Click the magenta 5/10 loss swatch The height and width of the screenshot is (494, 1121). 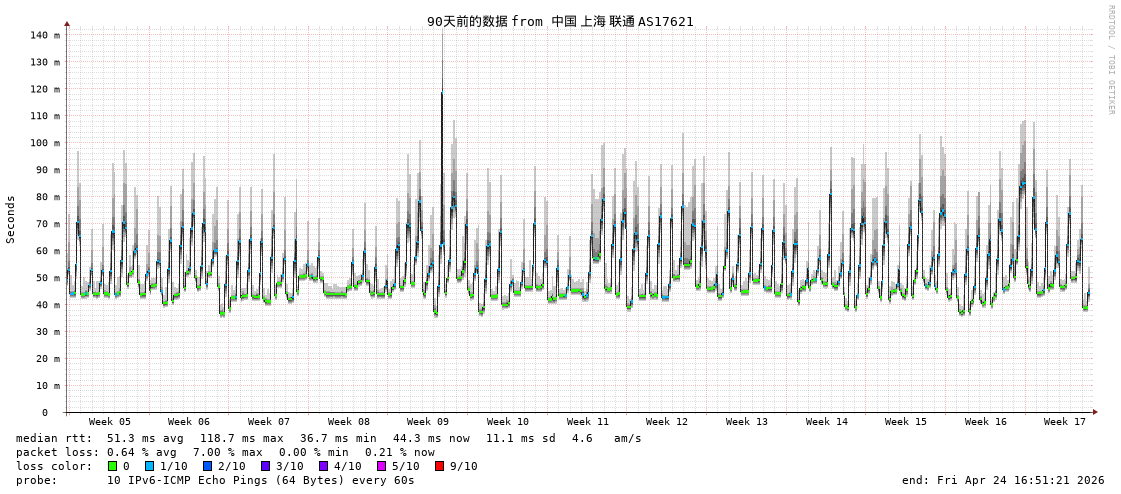pyautogui.click(x=381, y=466)
